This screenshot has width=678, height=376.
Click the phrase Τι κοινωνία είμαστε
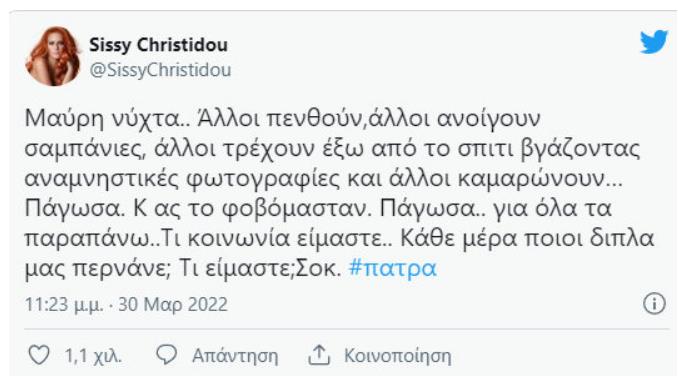coord(272,239)
